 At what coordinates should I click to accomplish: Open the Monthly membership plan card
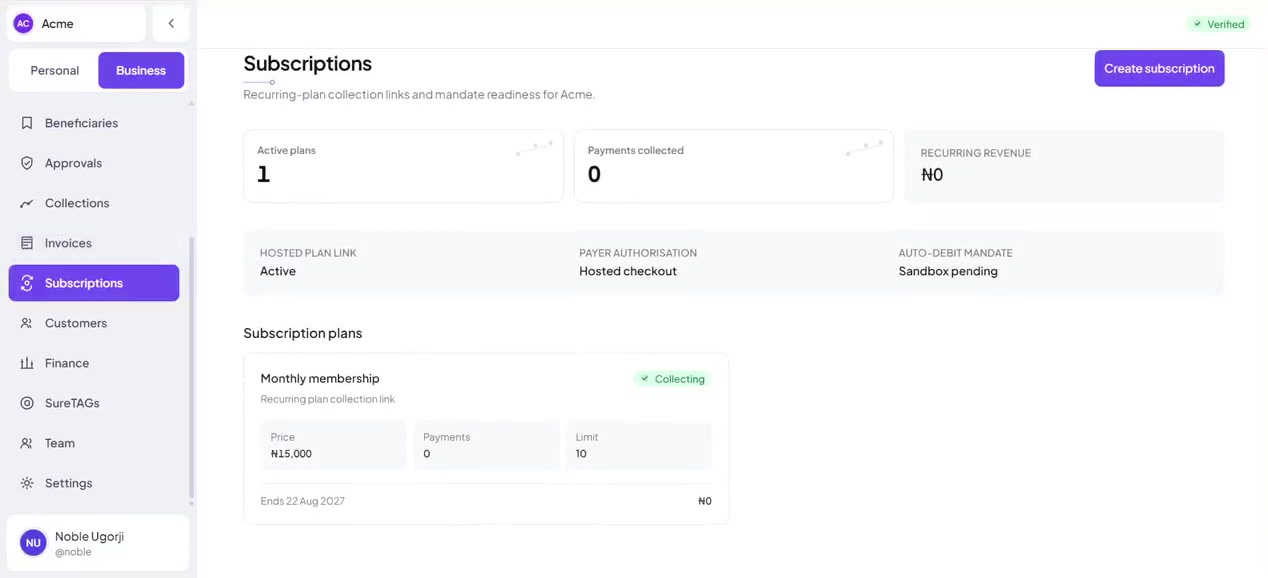(486, 438)
